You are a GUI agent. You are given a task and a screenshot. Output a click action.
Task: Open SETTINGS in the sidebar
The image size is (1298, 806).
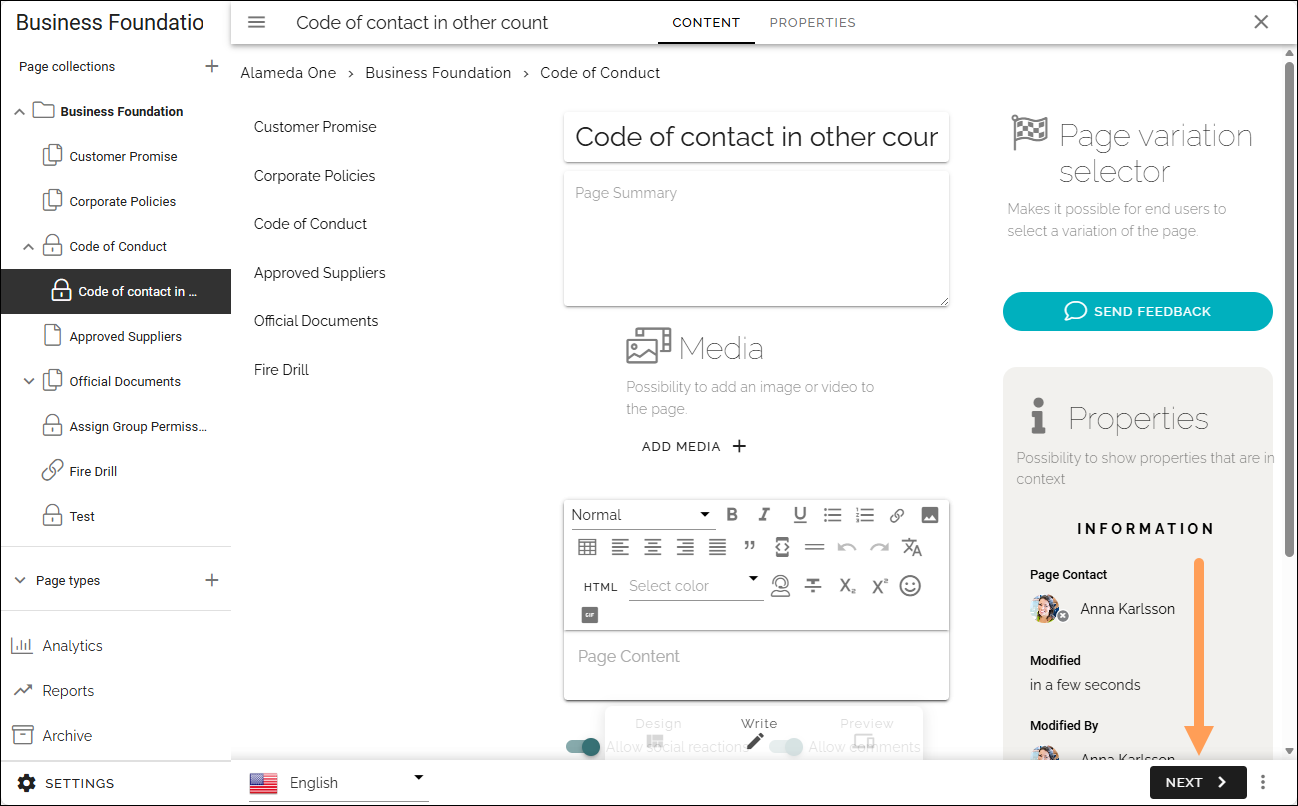66,783
